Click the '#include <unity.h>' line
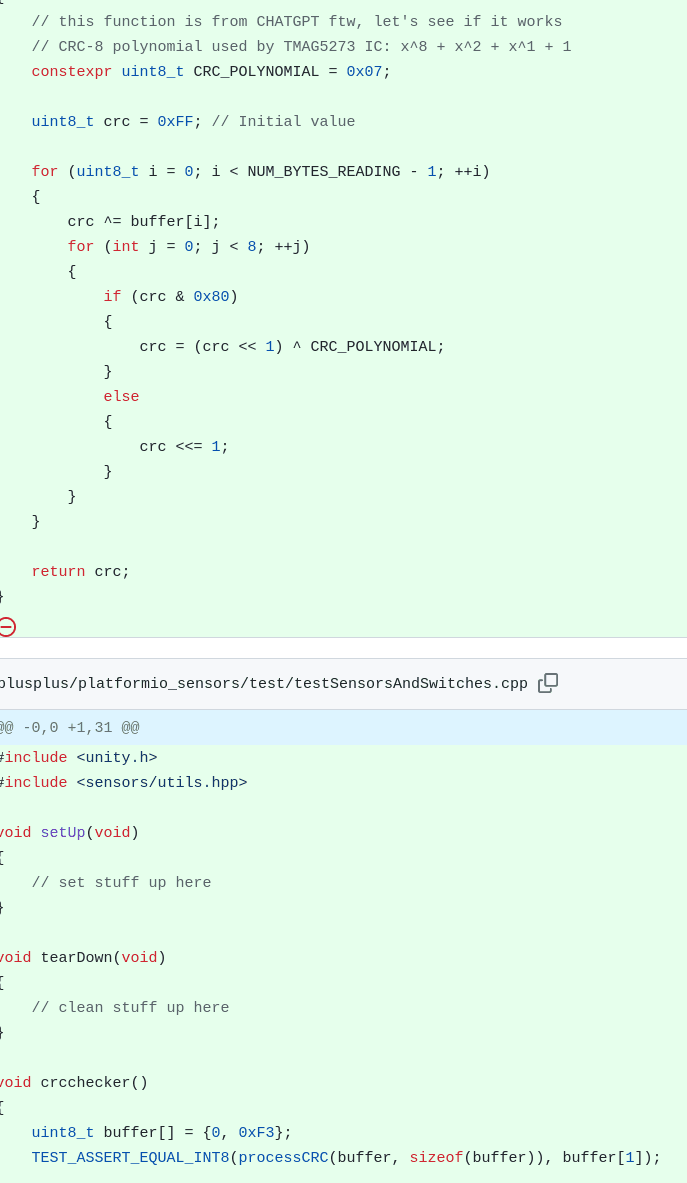This screenshot has width=687, height=1183. 78,757
